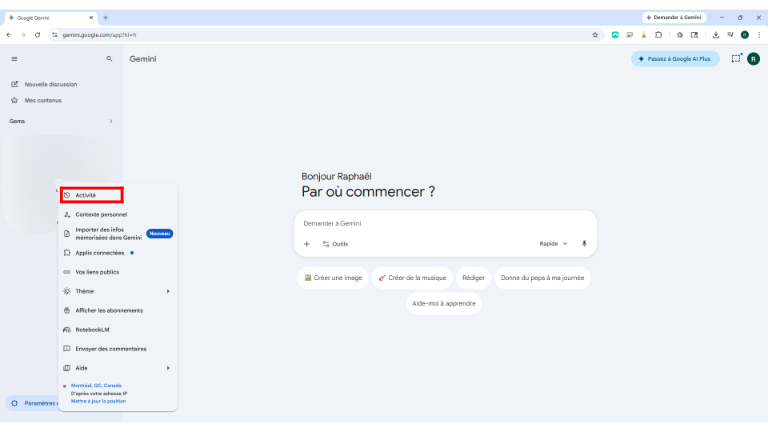The width and height of the screenshot is (768, 432).
Task: Expand the Thème submenu
Action: [167, 291]
